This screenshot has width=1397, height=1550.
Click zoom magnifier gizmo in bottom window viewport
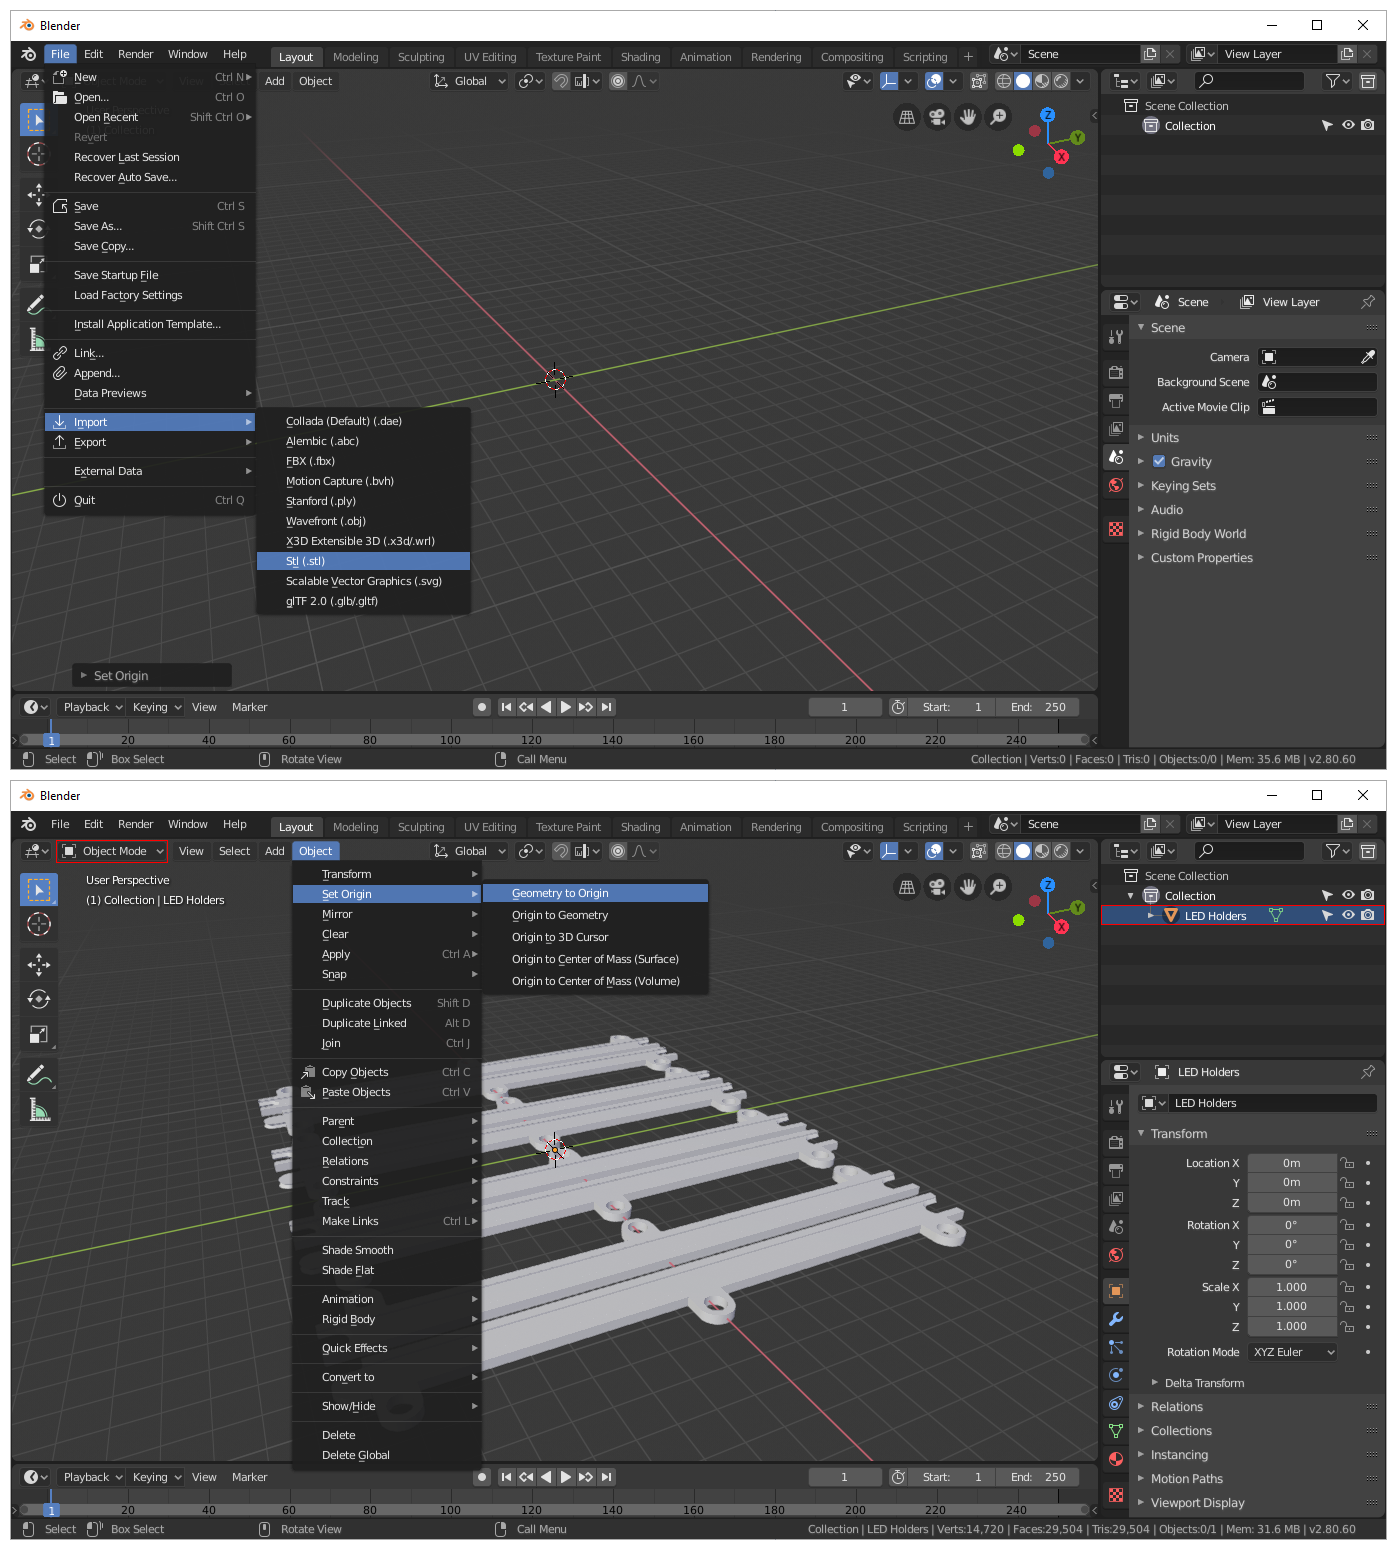998,887
